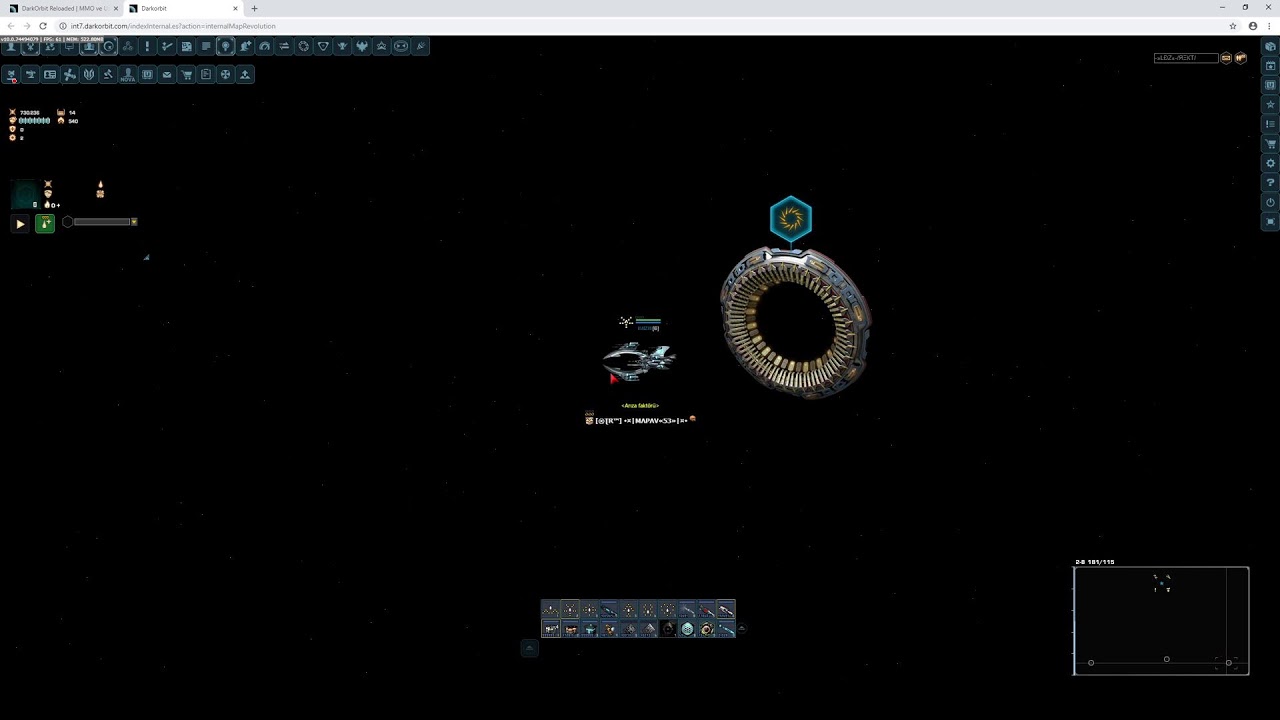Open the browser three-dot menu
Screen dimensions: 1280x720
pyautogui.click(x=1269, y=26)
